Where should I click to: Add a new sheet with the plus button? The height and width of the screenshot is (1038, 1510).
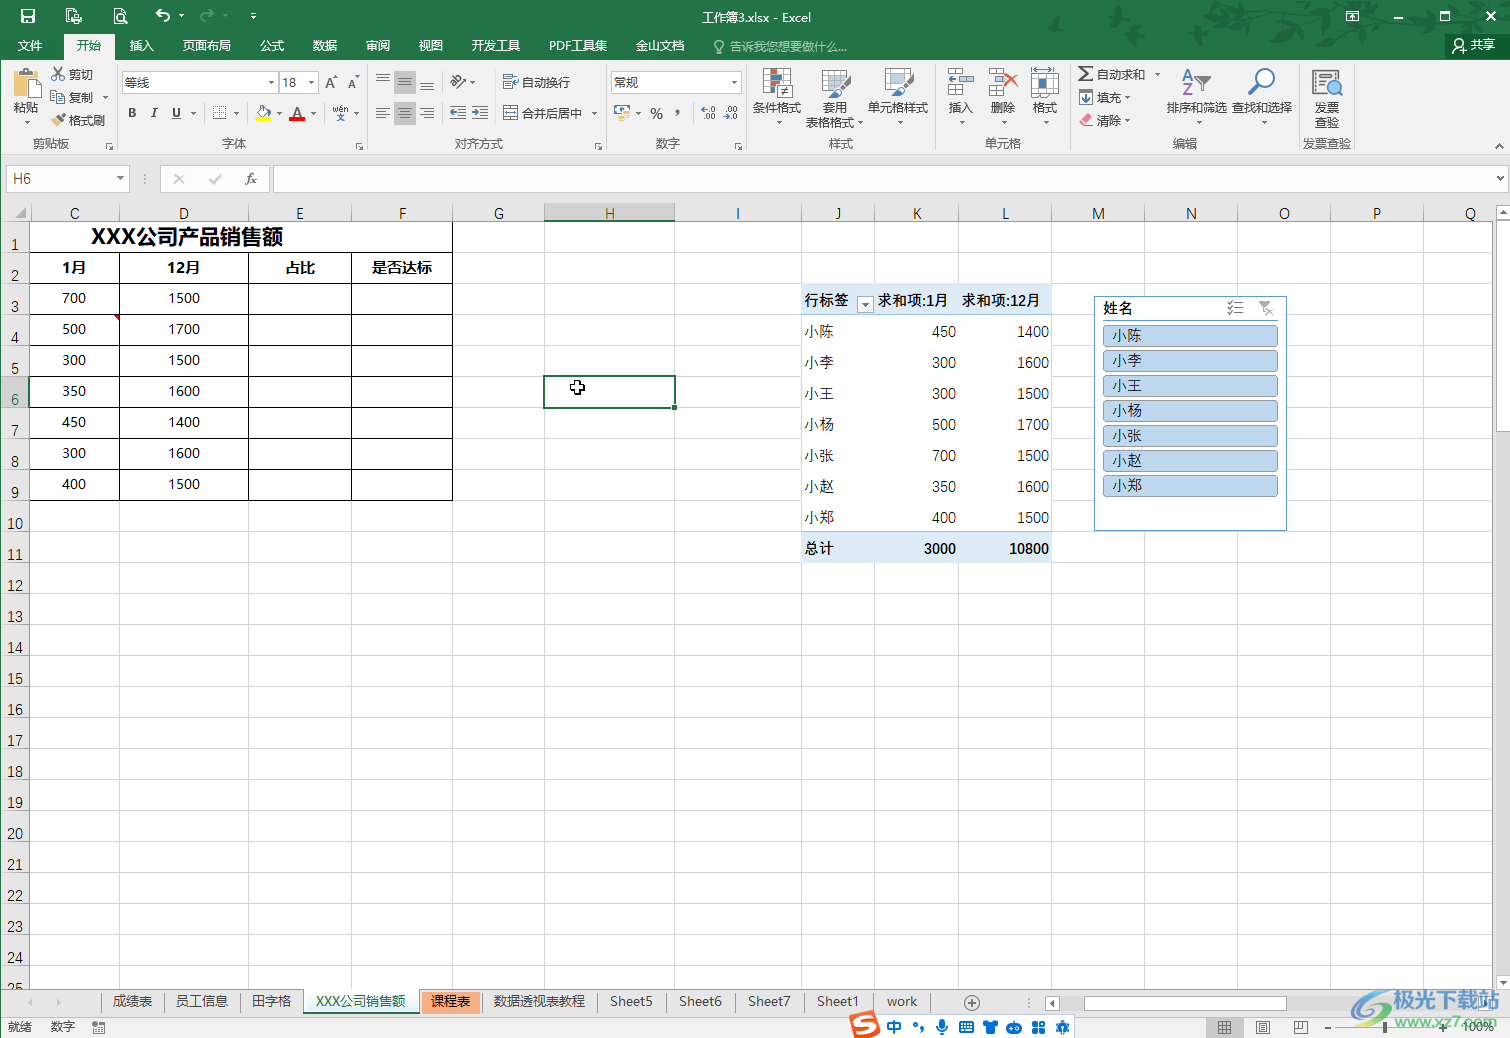coord(971,1002)
